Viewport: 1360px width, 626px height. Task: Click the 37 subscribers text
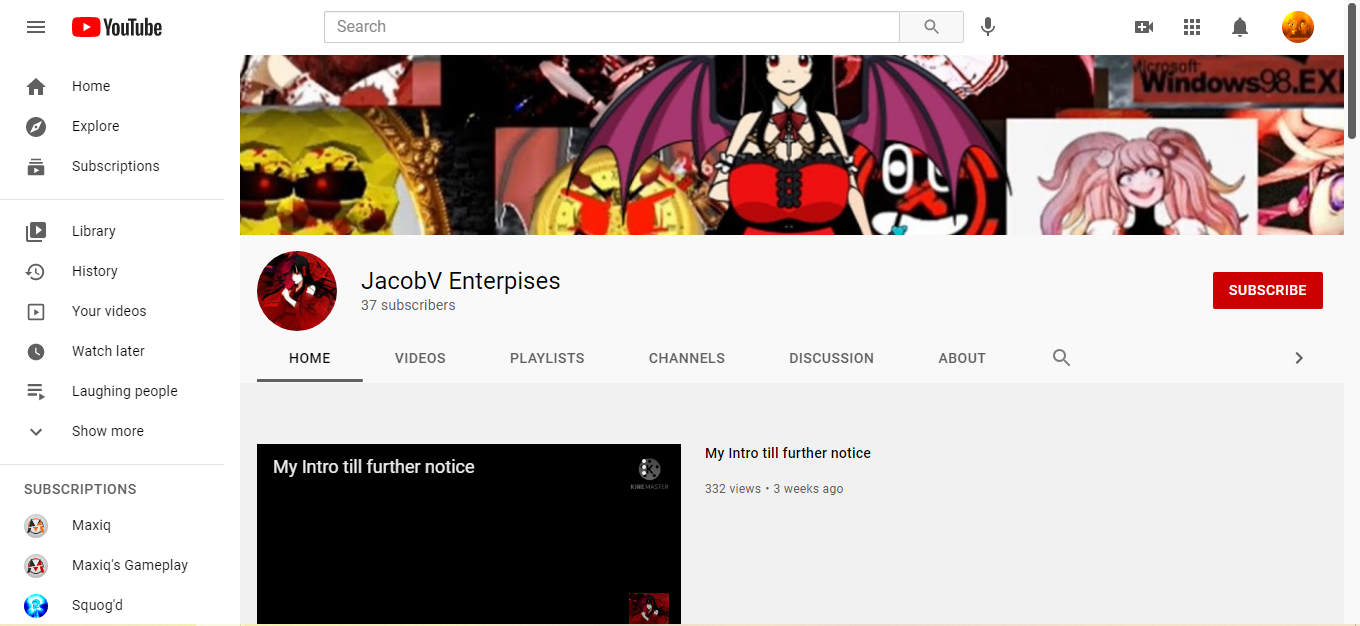tap(408, 305)
